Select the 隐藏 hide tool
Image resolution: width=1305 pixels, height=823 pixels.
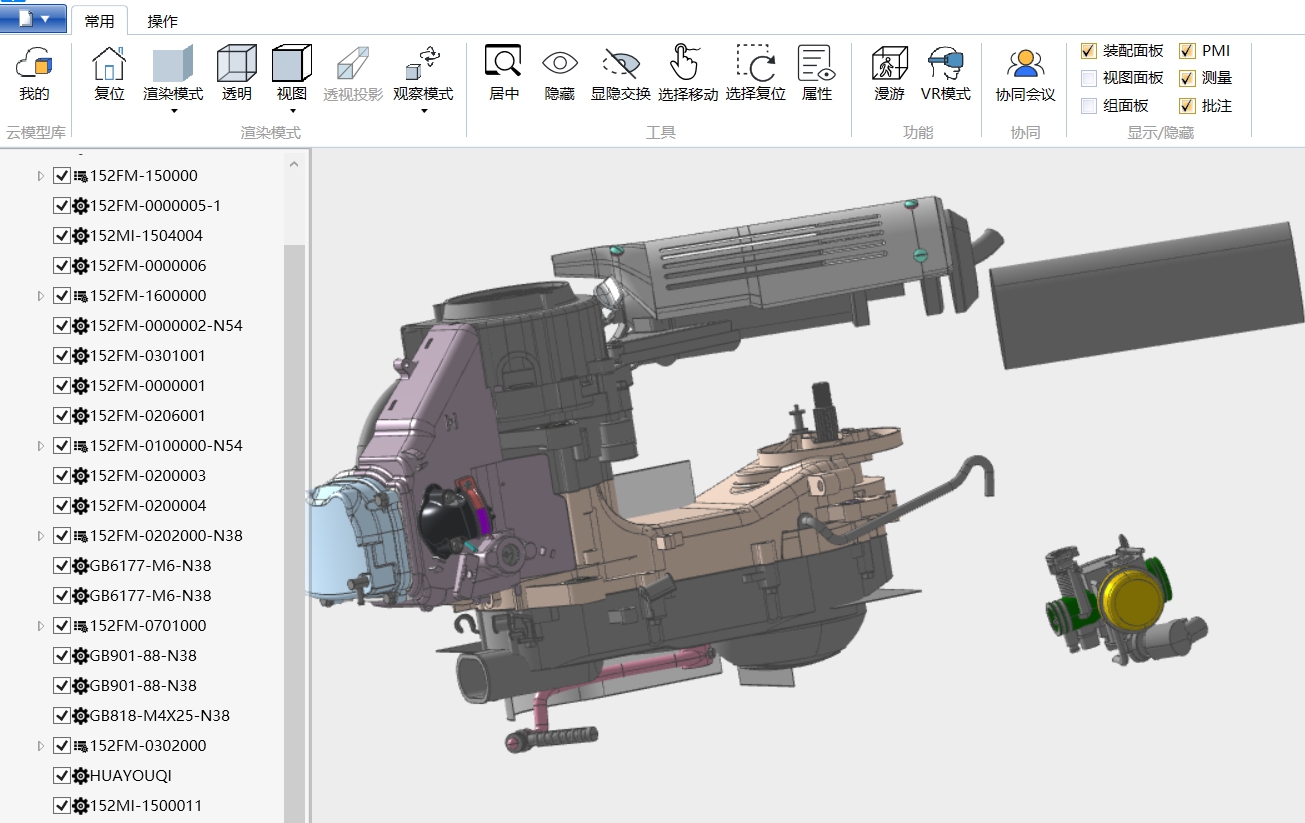[x=559, y=70]
